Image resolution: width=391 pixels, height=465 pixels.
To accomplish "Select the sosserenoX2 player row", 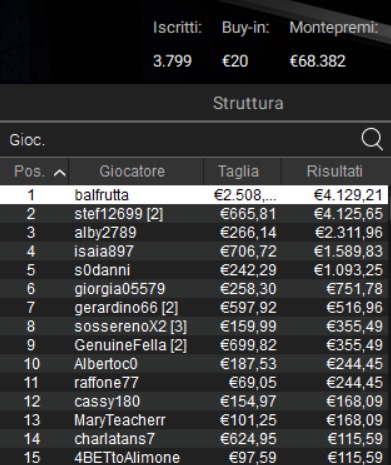I will 194,326.
